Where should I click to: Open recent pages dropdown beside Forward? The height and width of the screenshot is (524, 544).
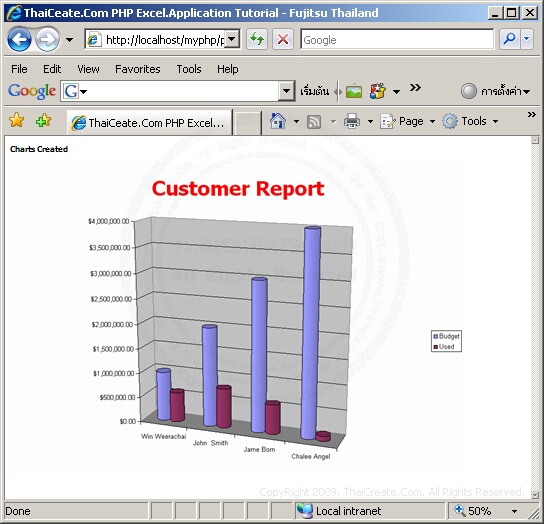coord(69,40)
